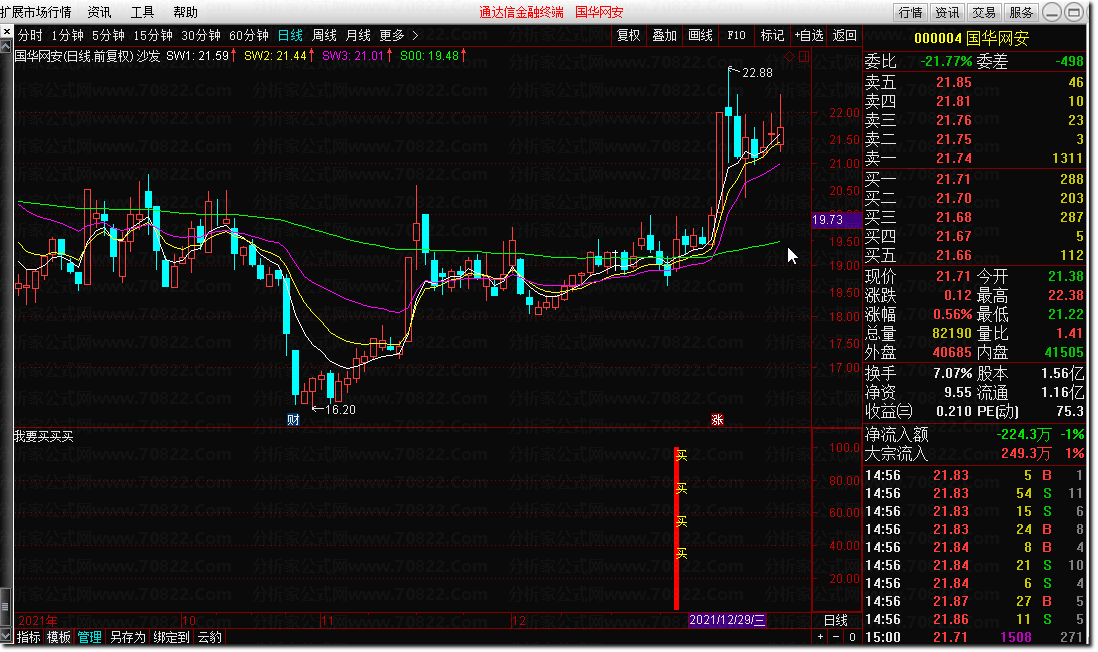Click the 服务 service button

pos(1020,12)
